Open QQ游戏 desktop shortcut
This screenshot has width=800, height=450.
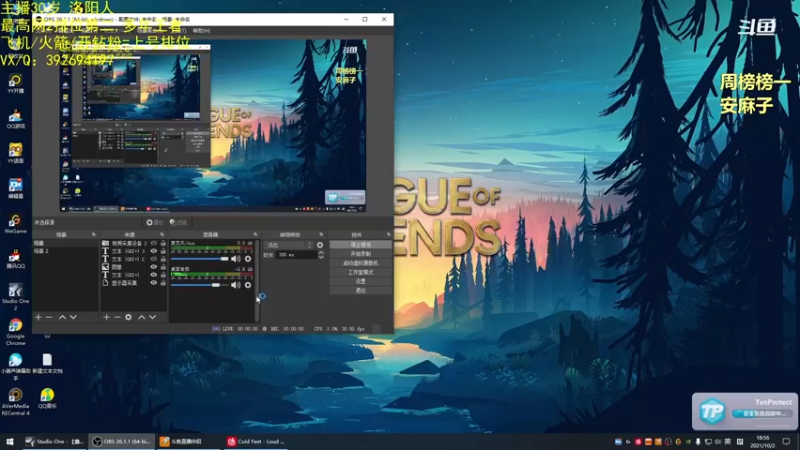coord(15,119)
